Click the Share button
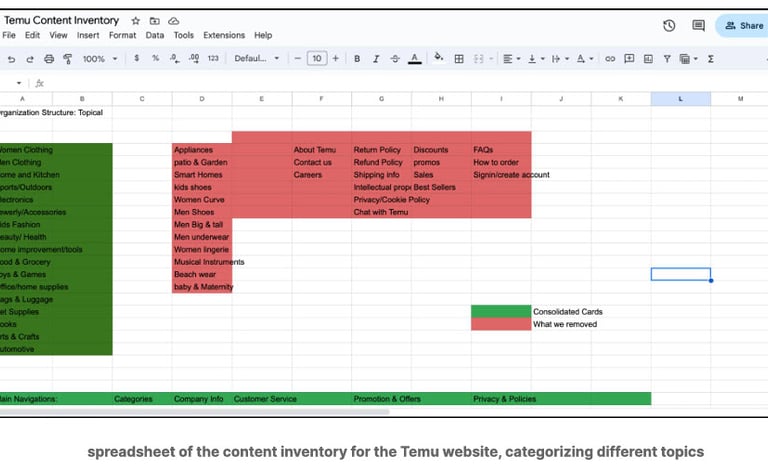 [x=744, y=25]
